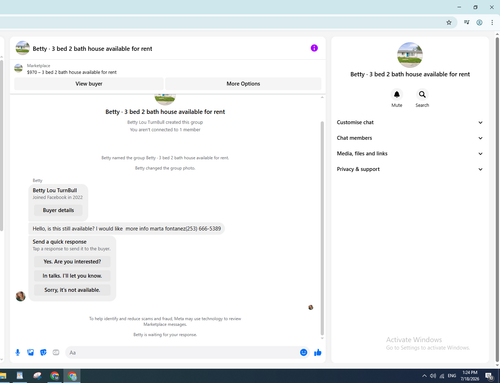Expand the Privacy & support section
Viewport: 500px width, 383px height.
(410, 169)
